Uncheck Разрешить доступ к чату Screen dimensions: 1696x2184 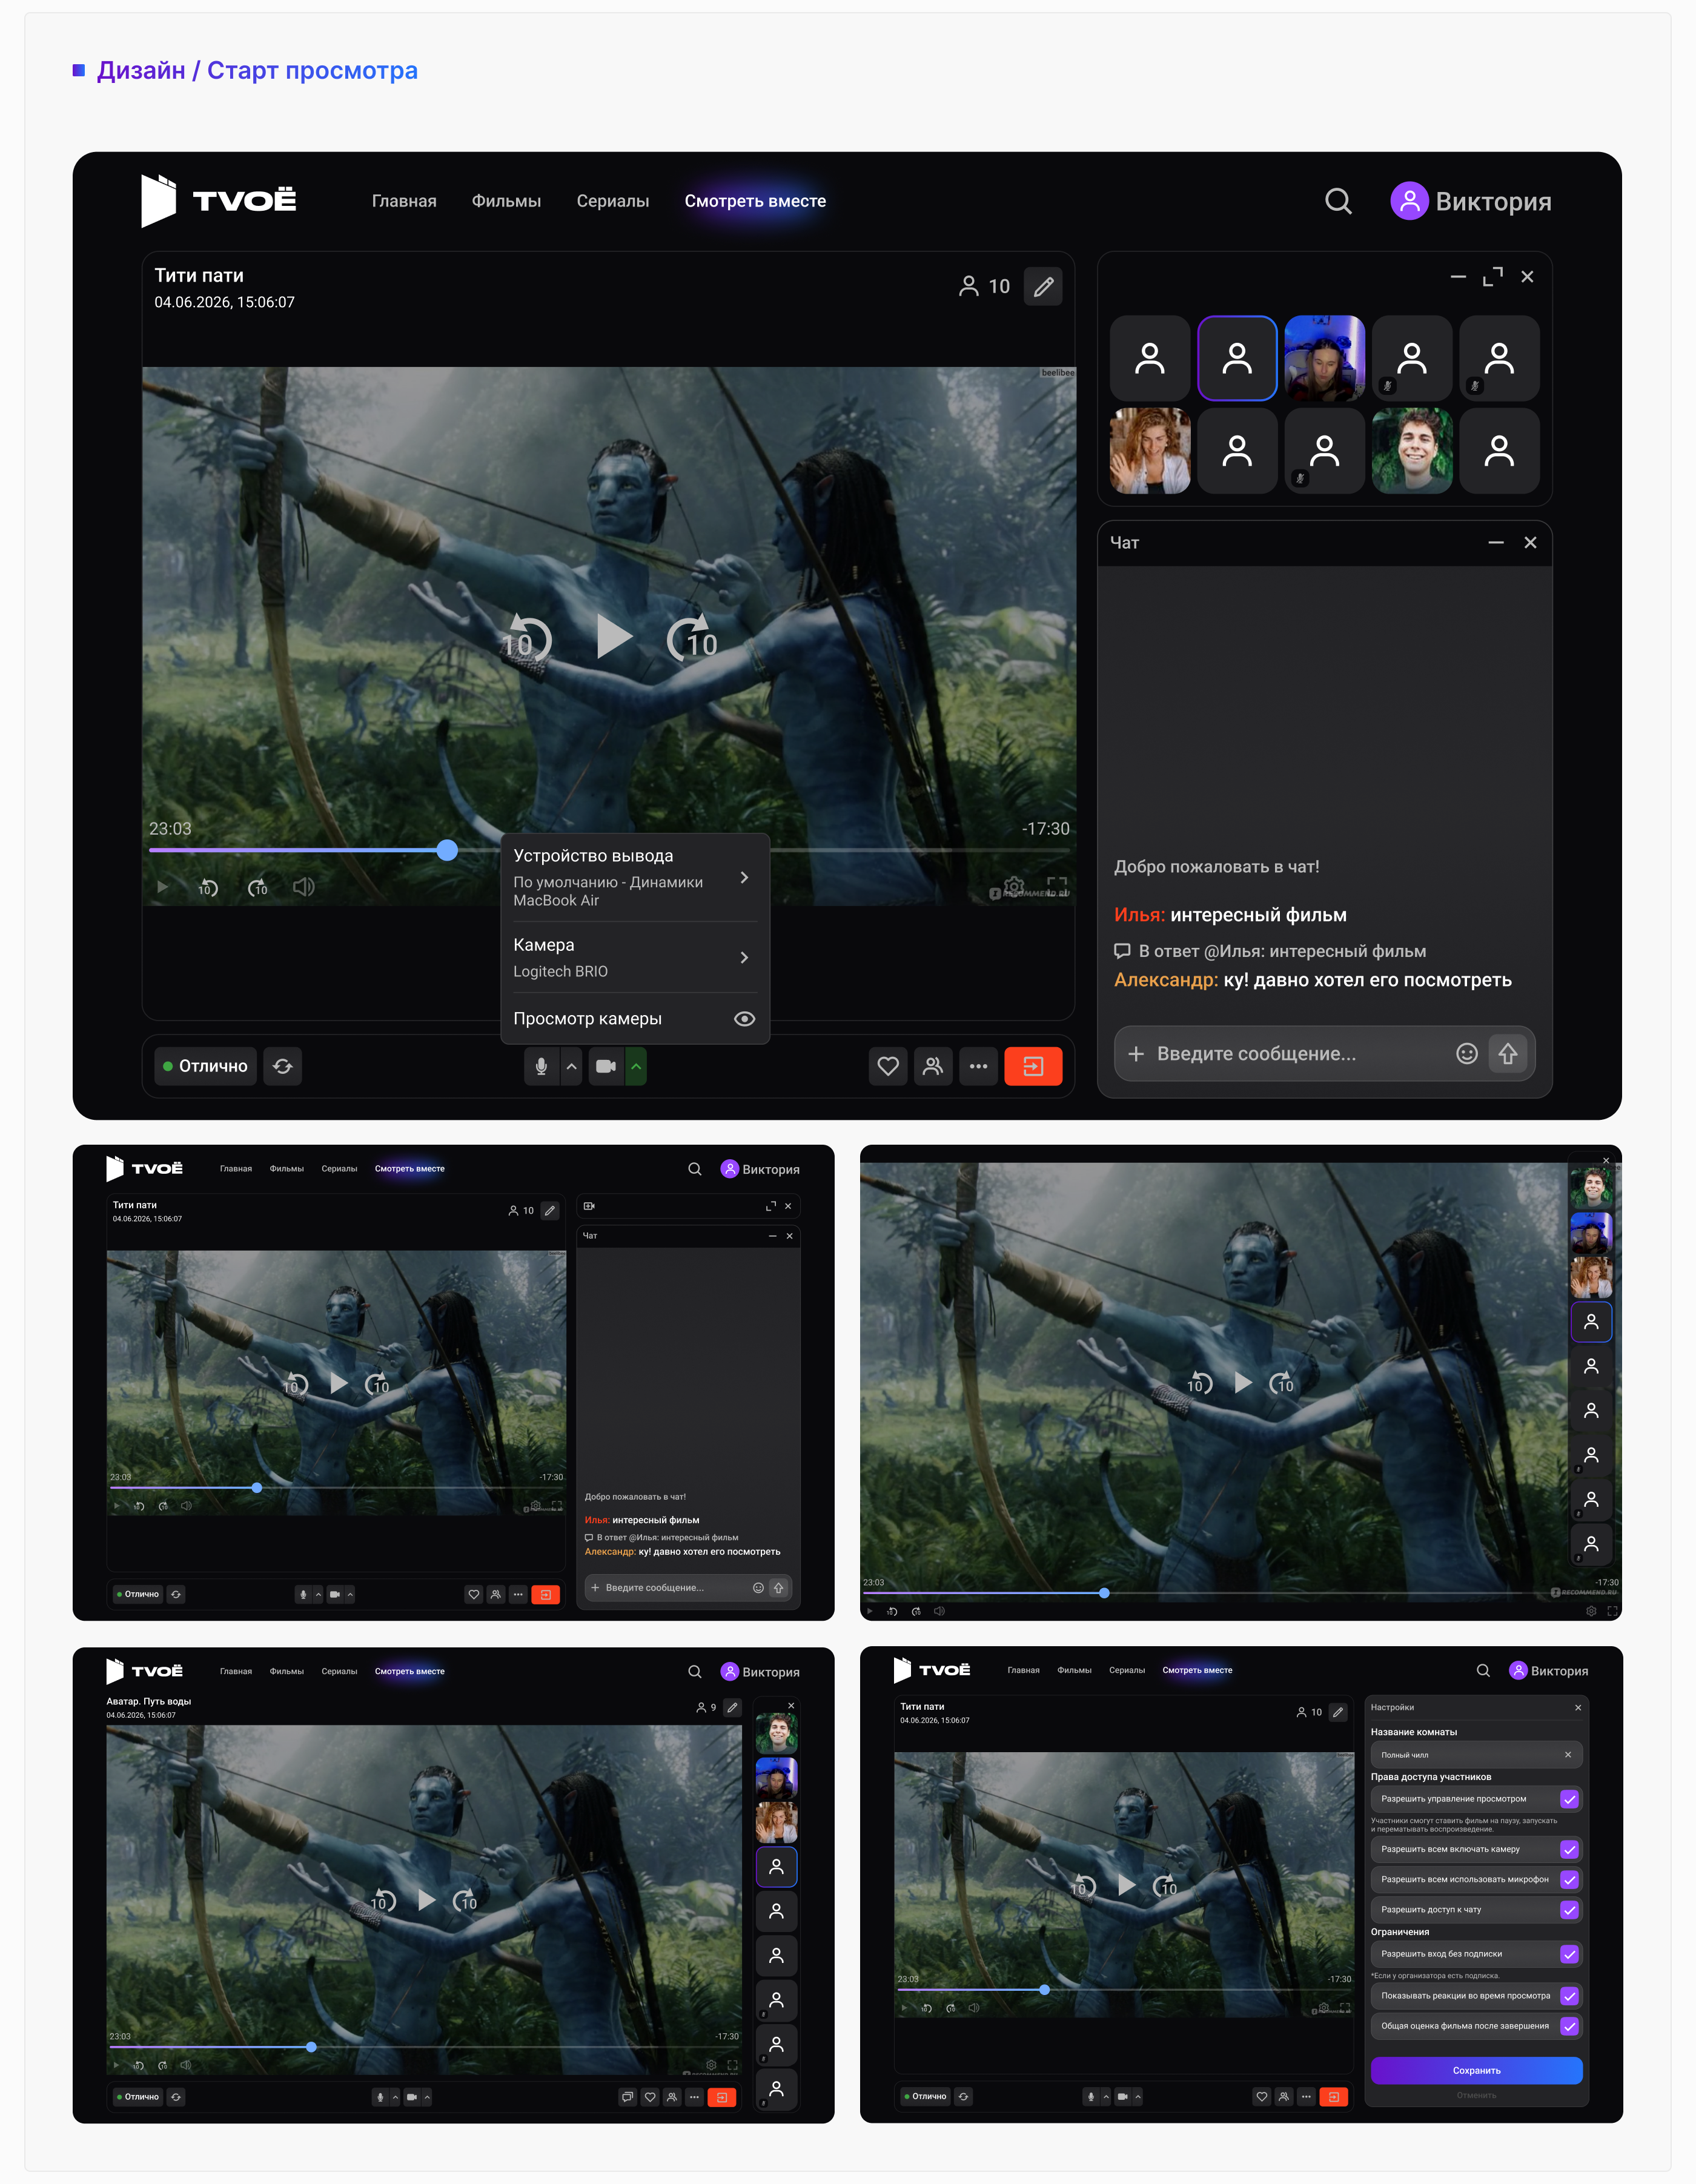click(x=1569, y=1909)
